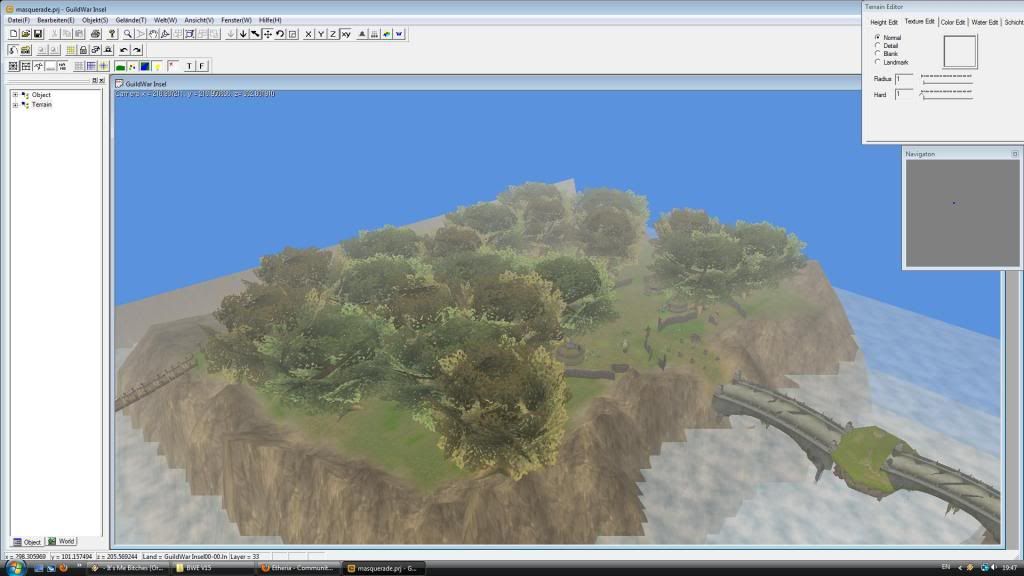Viewport: 1024px width, 576px height.
Task: Switch to the Object bottom tab
Action: tap(27, 542)
